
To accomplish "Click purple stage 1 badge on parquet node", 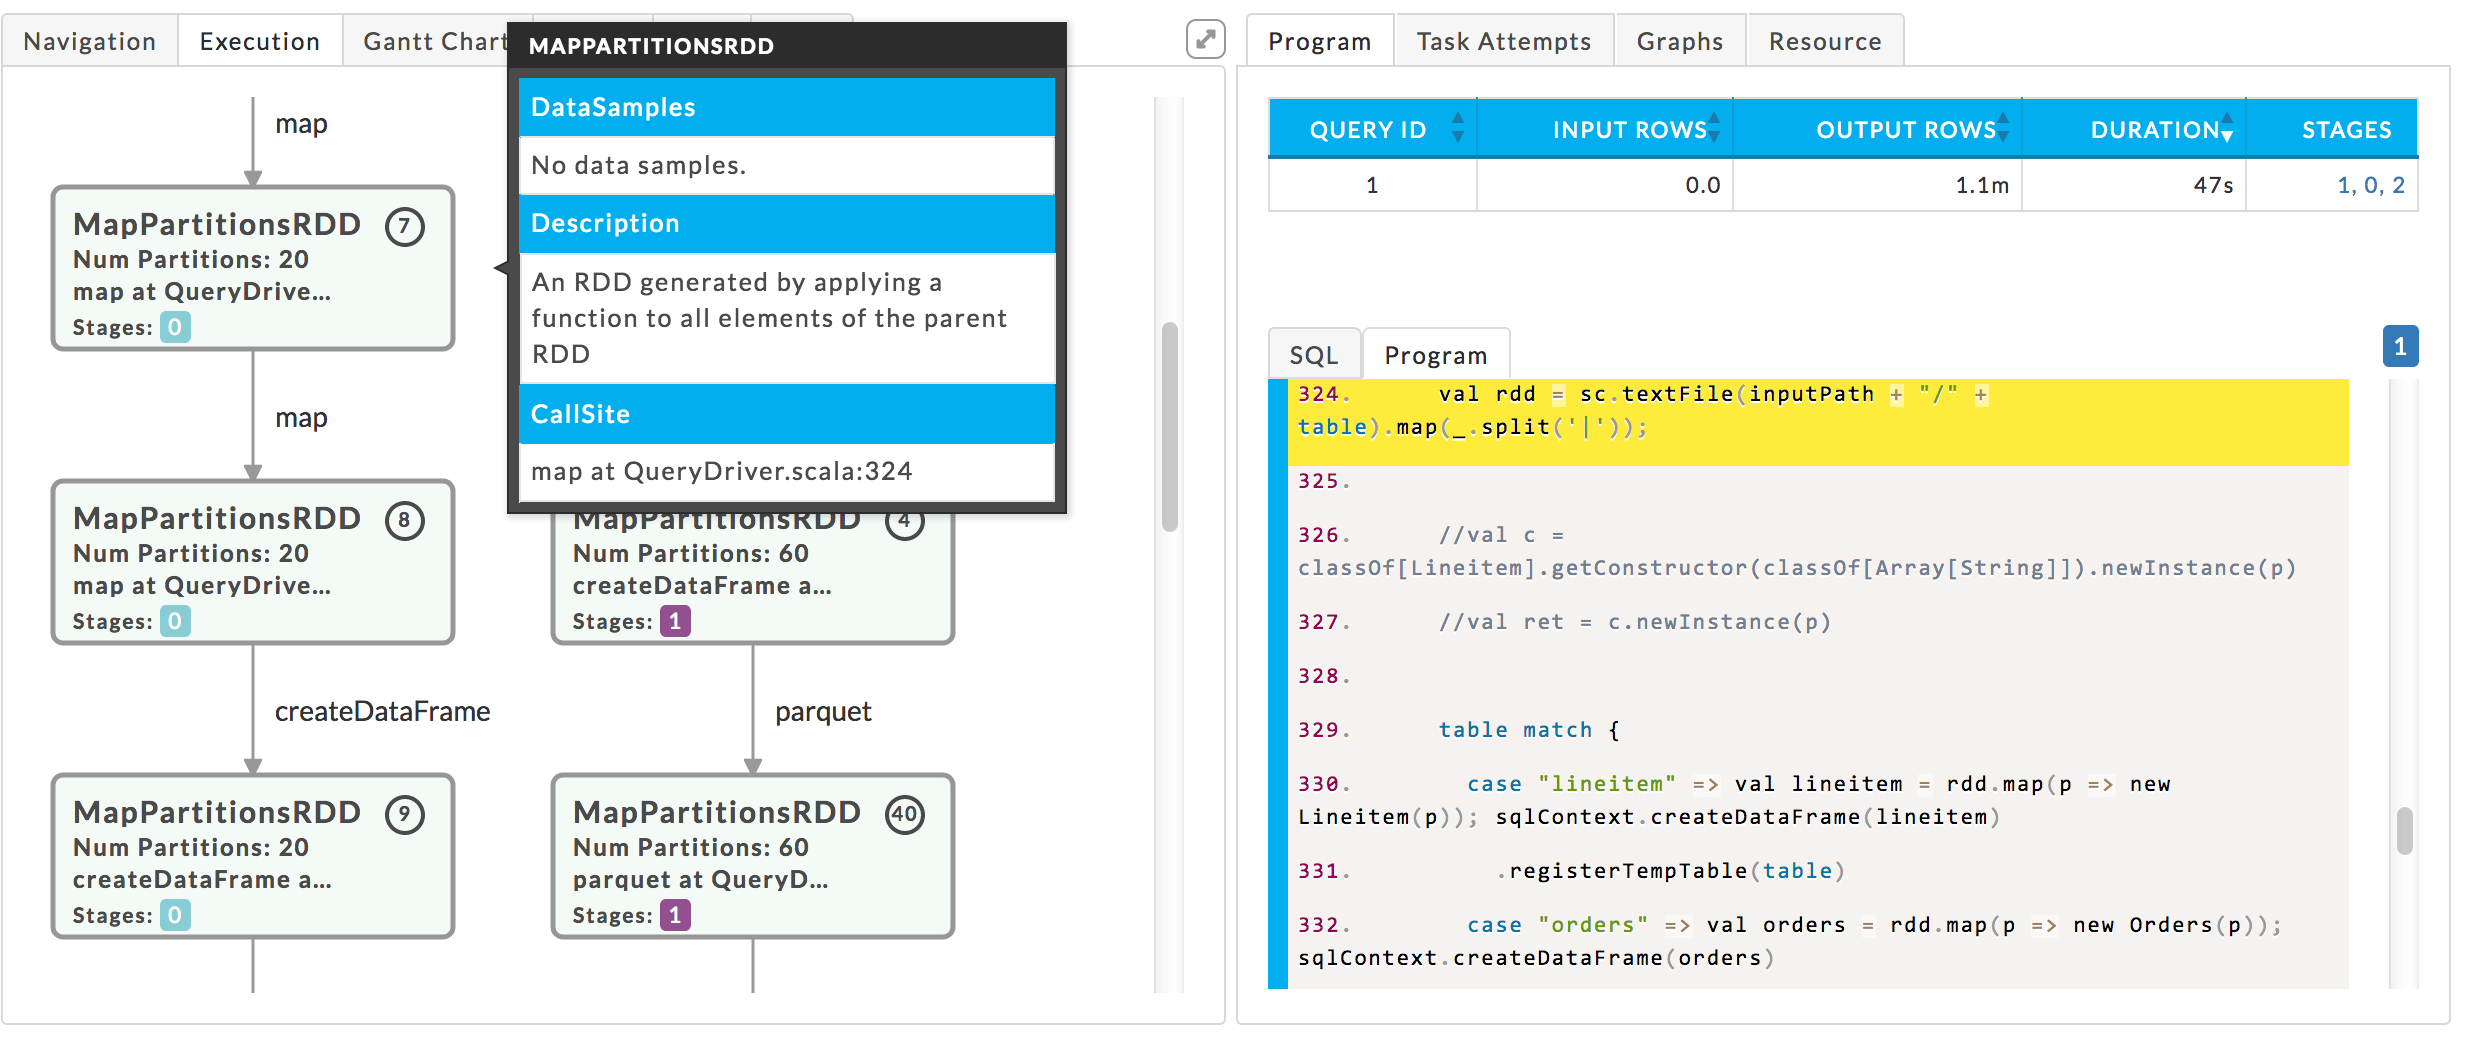I will tap(675, 915).
